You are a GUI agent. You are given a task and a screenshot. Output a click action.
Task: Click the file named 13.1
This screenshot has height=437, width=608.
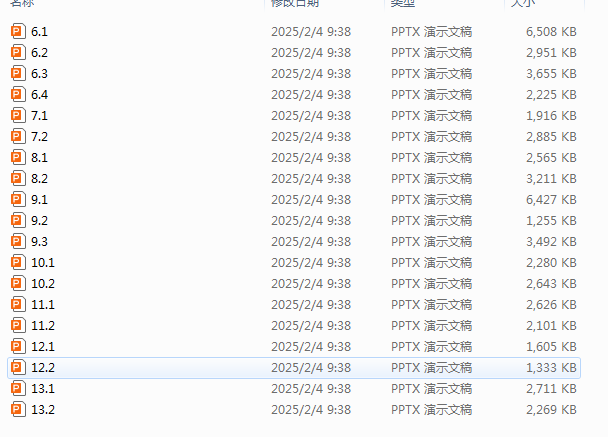pos(43,389)
